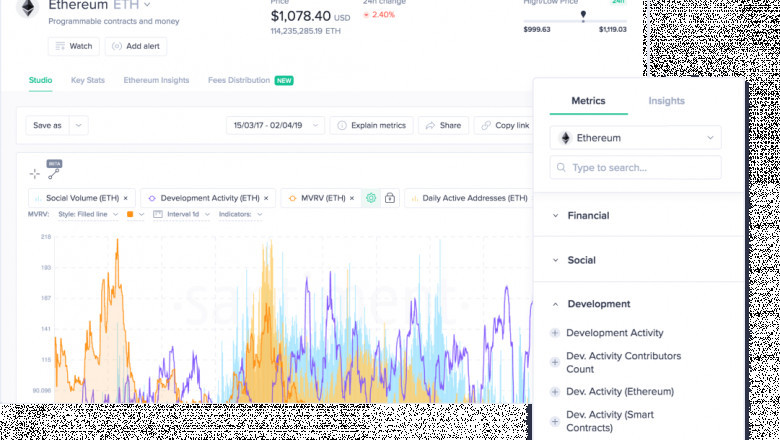Switch to the Studio tab

pyautogui.click(x=40, y=80)
